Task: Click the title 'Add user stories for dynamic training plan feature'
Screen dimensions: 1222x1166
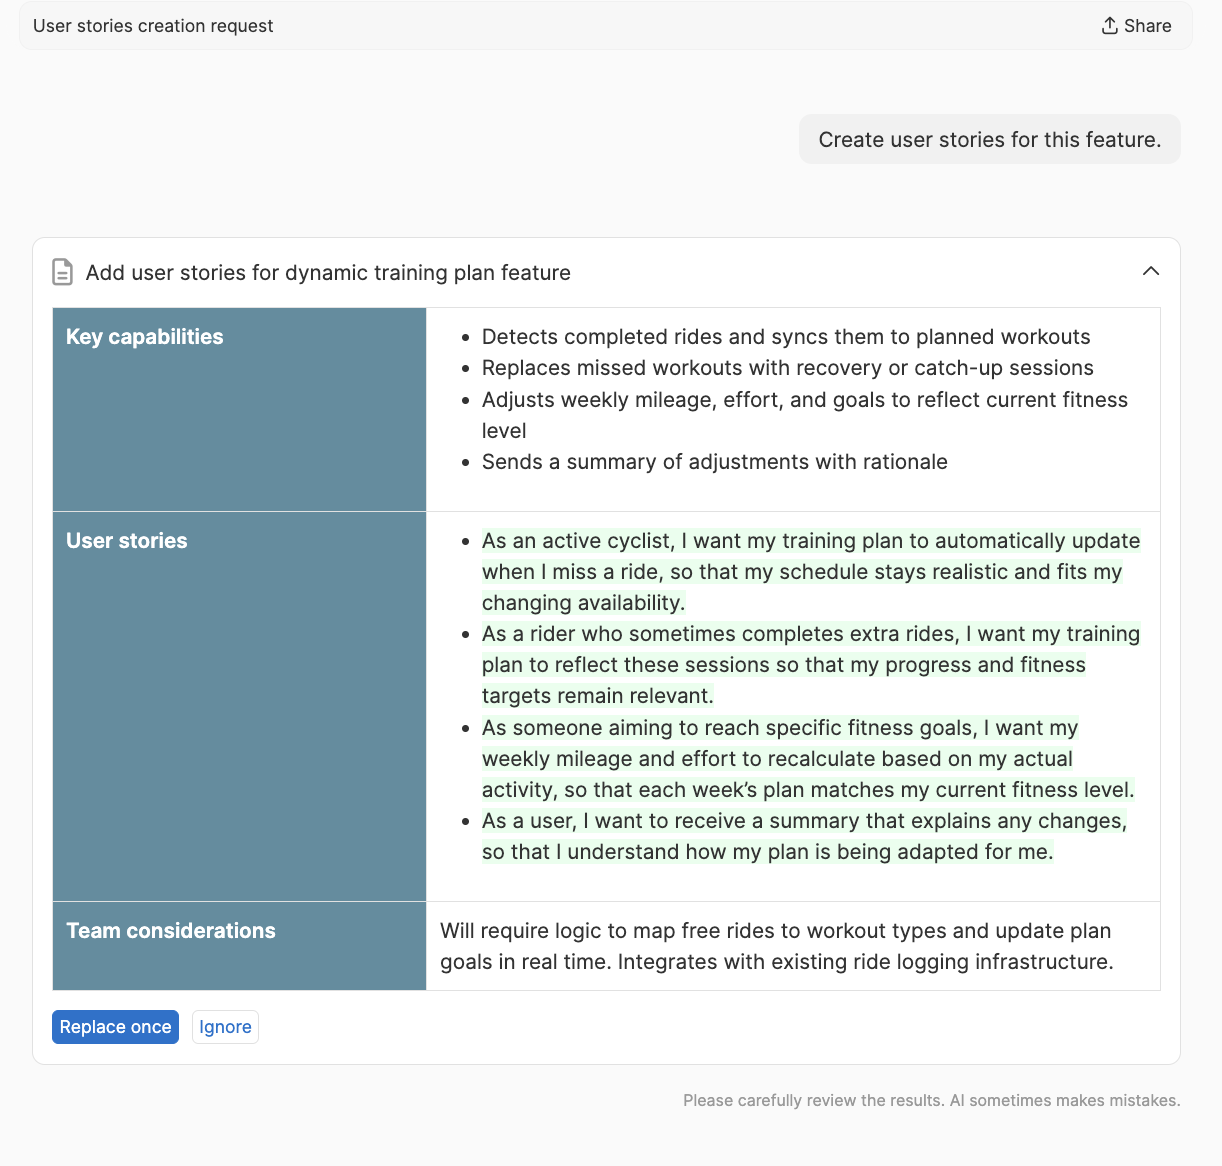Action: 328,272
